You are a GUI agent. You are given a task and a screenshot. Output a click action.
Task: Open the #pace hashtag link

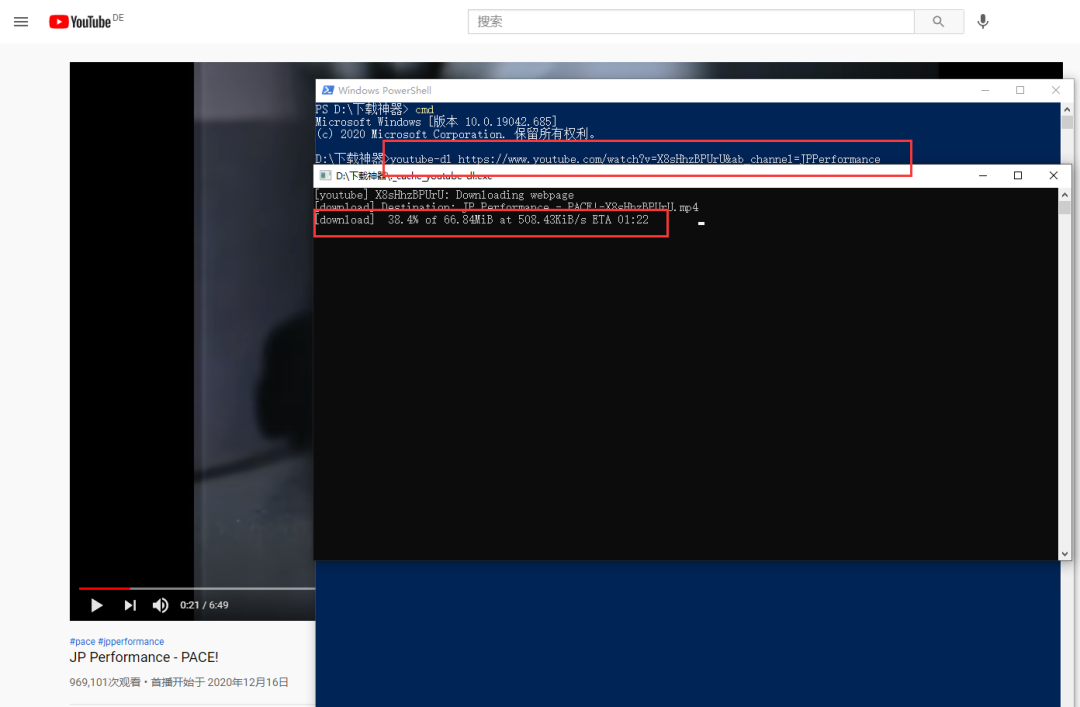pos(82,642)
